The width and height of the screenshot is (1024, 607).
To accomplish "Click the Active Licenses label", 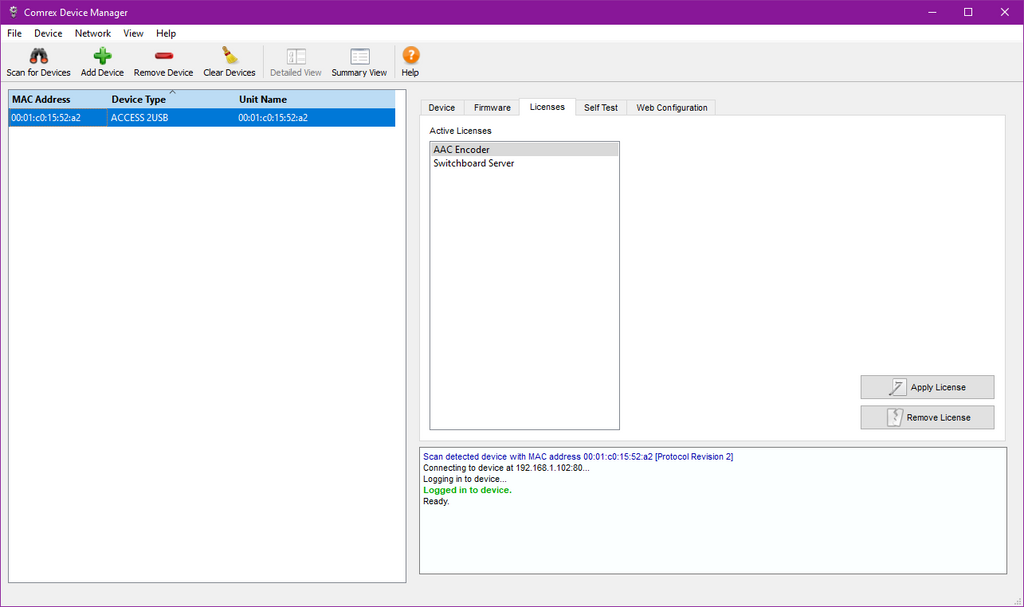I will click(x=460, y=131).
